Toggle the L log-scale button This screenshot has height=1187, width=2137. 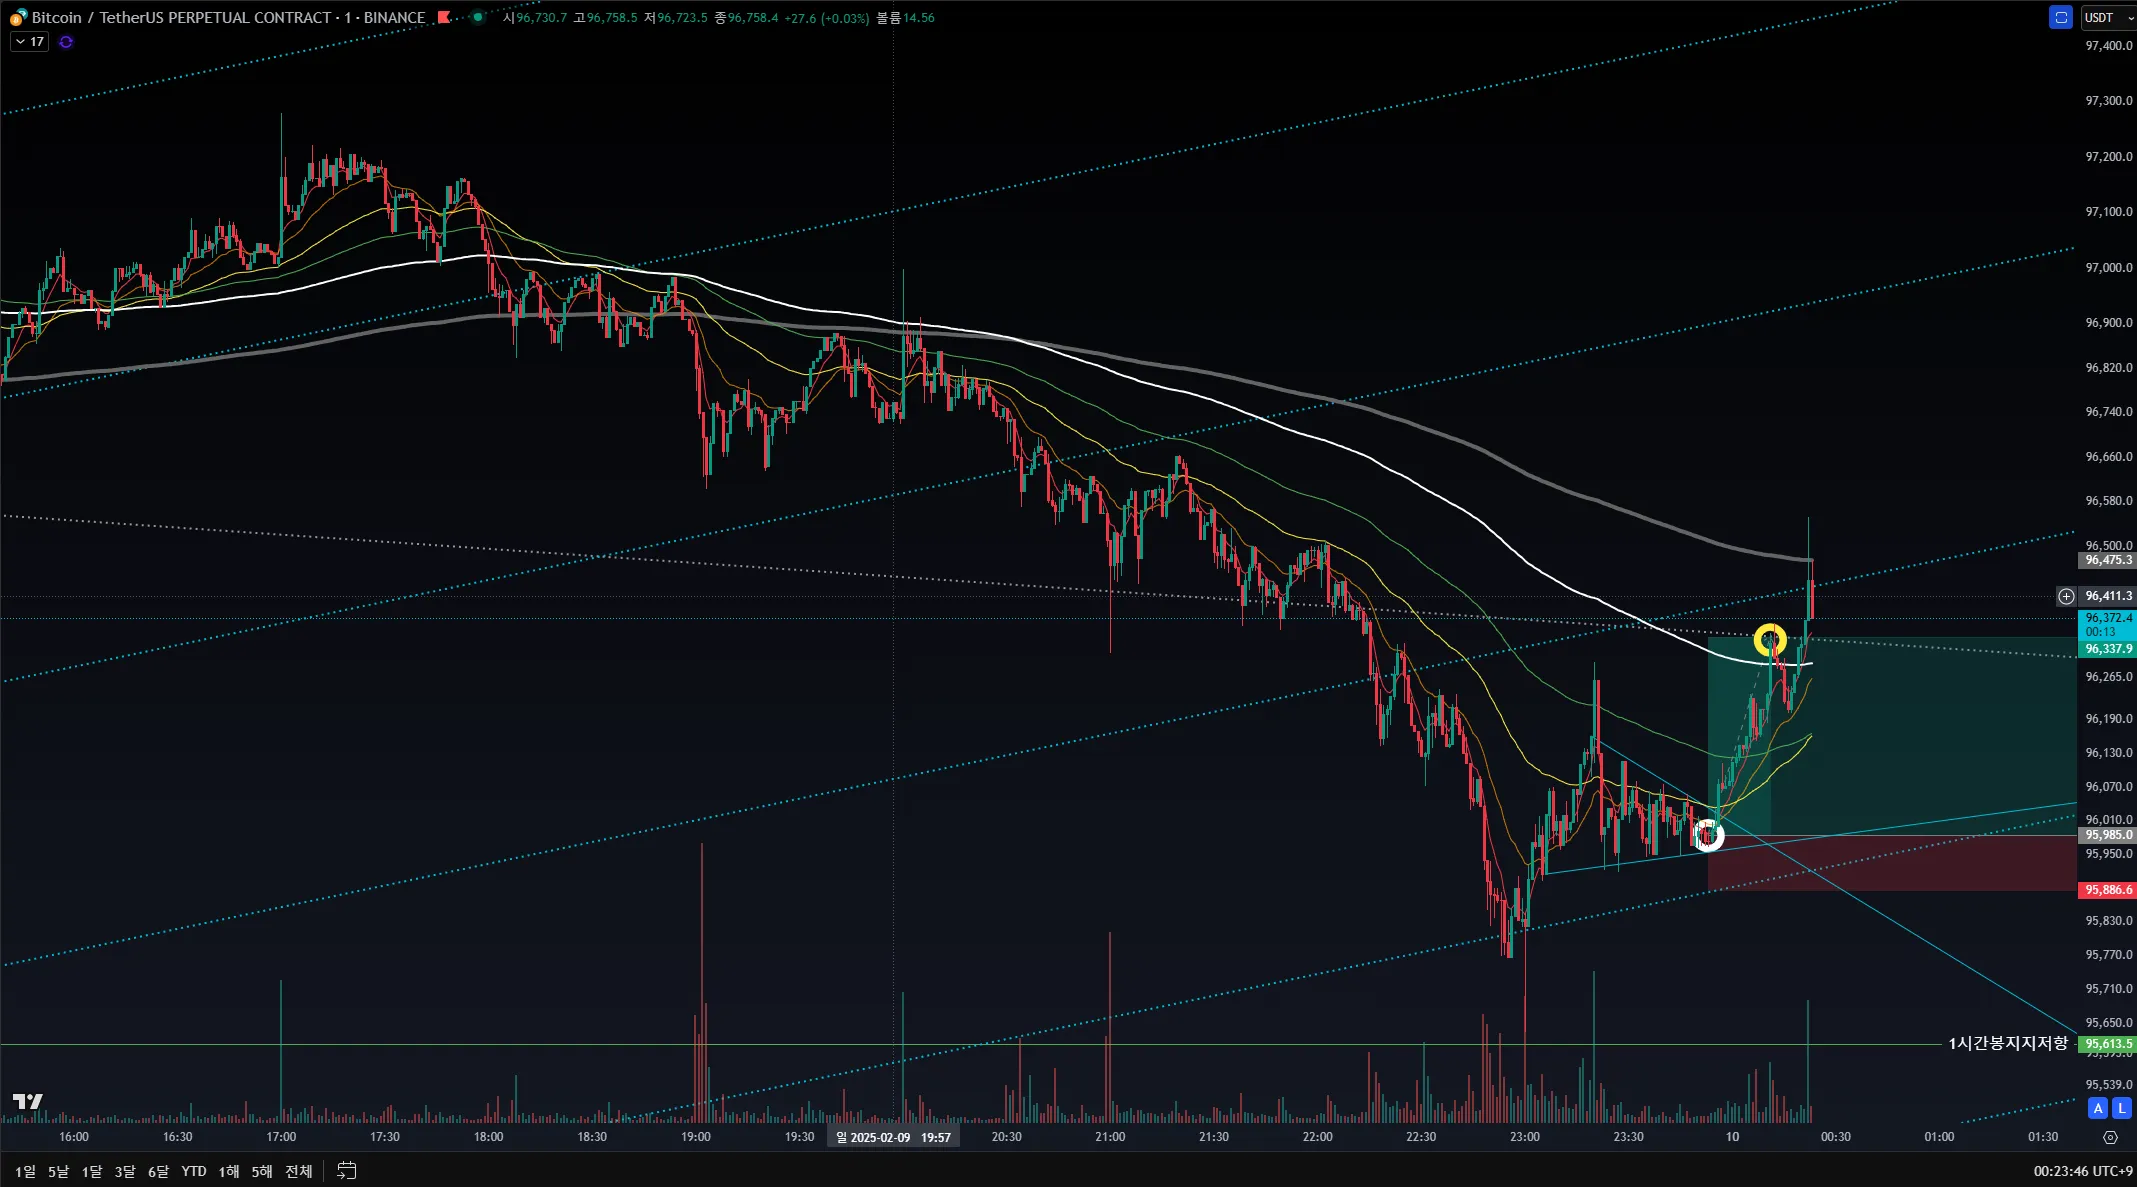click(x=2121, y=1108)
